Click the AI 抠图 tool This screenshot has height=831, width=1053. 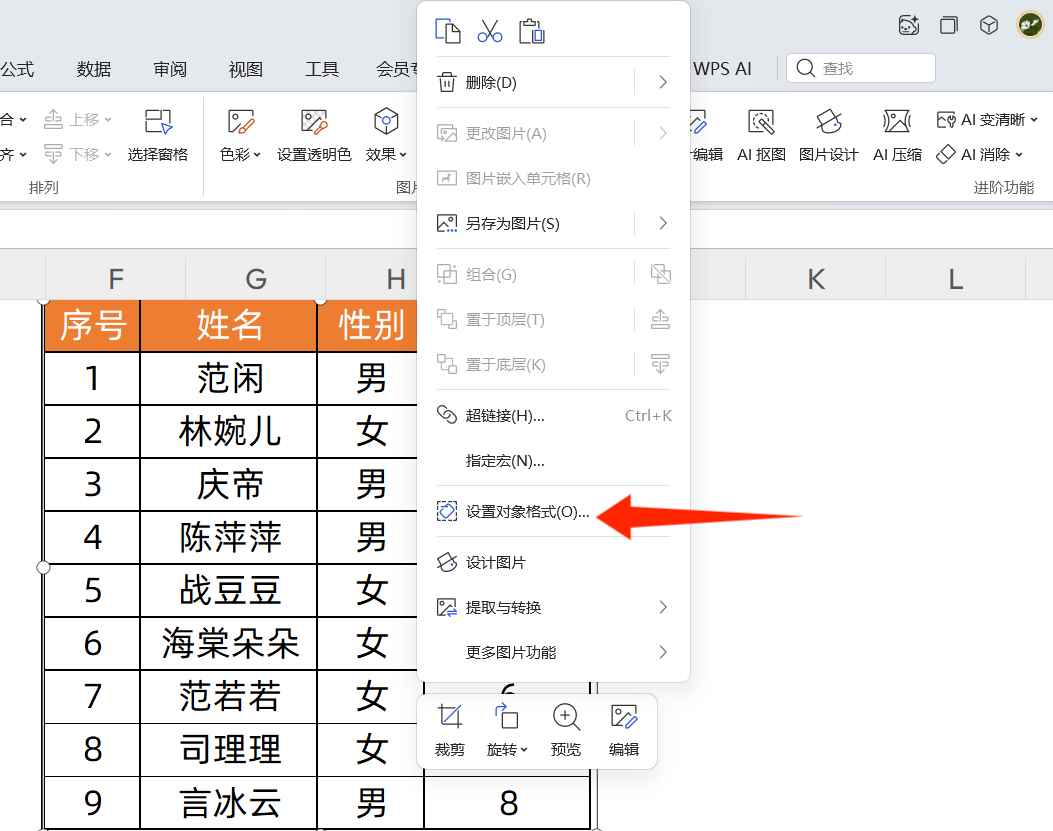tap(762, 136)
